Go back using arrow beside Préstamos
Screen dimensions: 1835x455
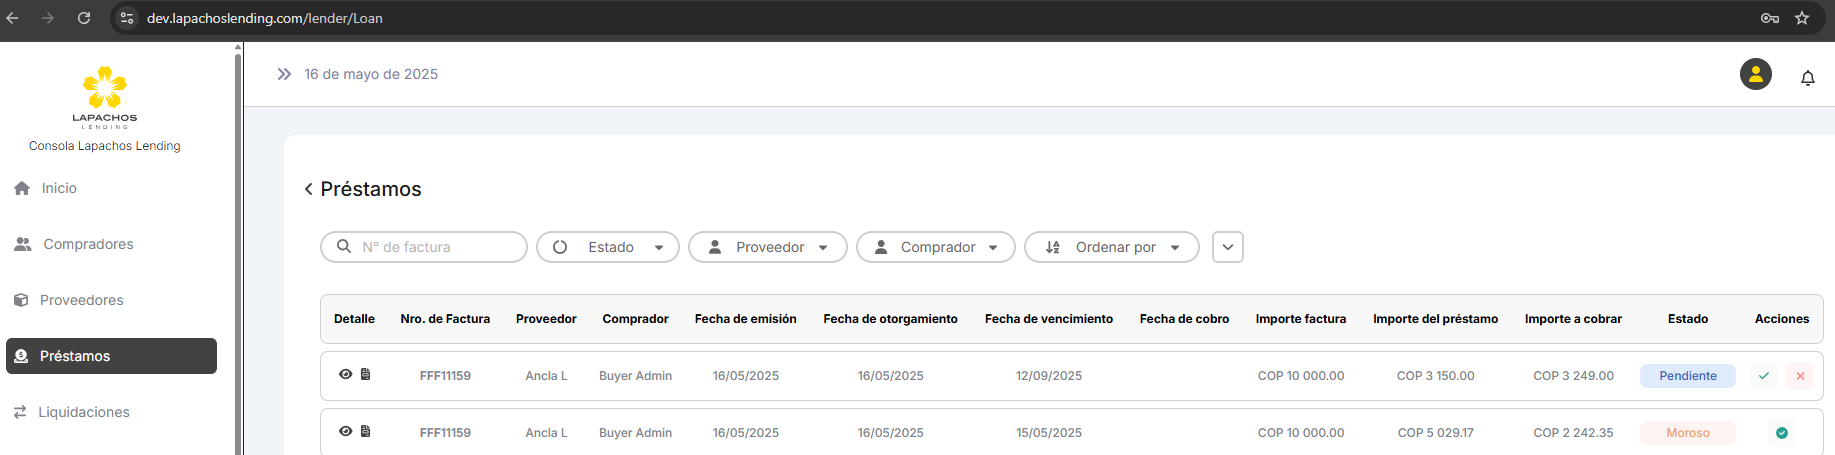point(308,189)
